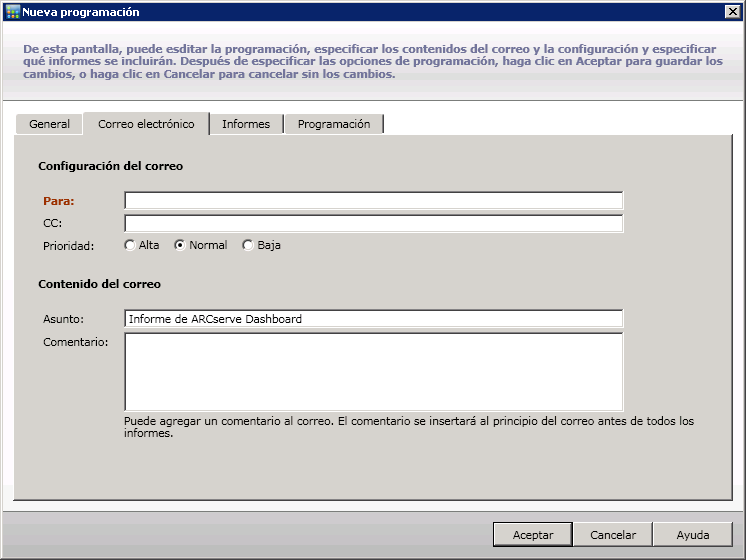The height and width of the screenshot is (560, 746).
Task: Click the Cancelar button
Action: (613, 535)
